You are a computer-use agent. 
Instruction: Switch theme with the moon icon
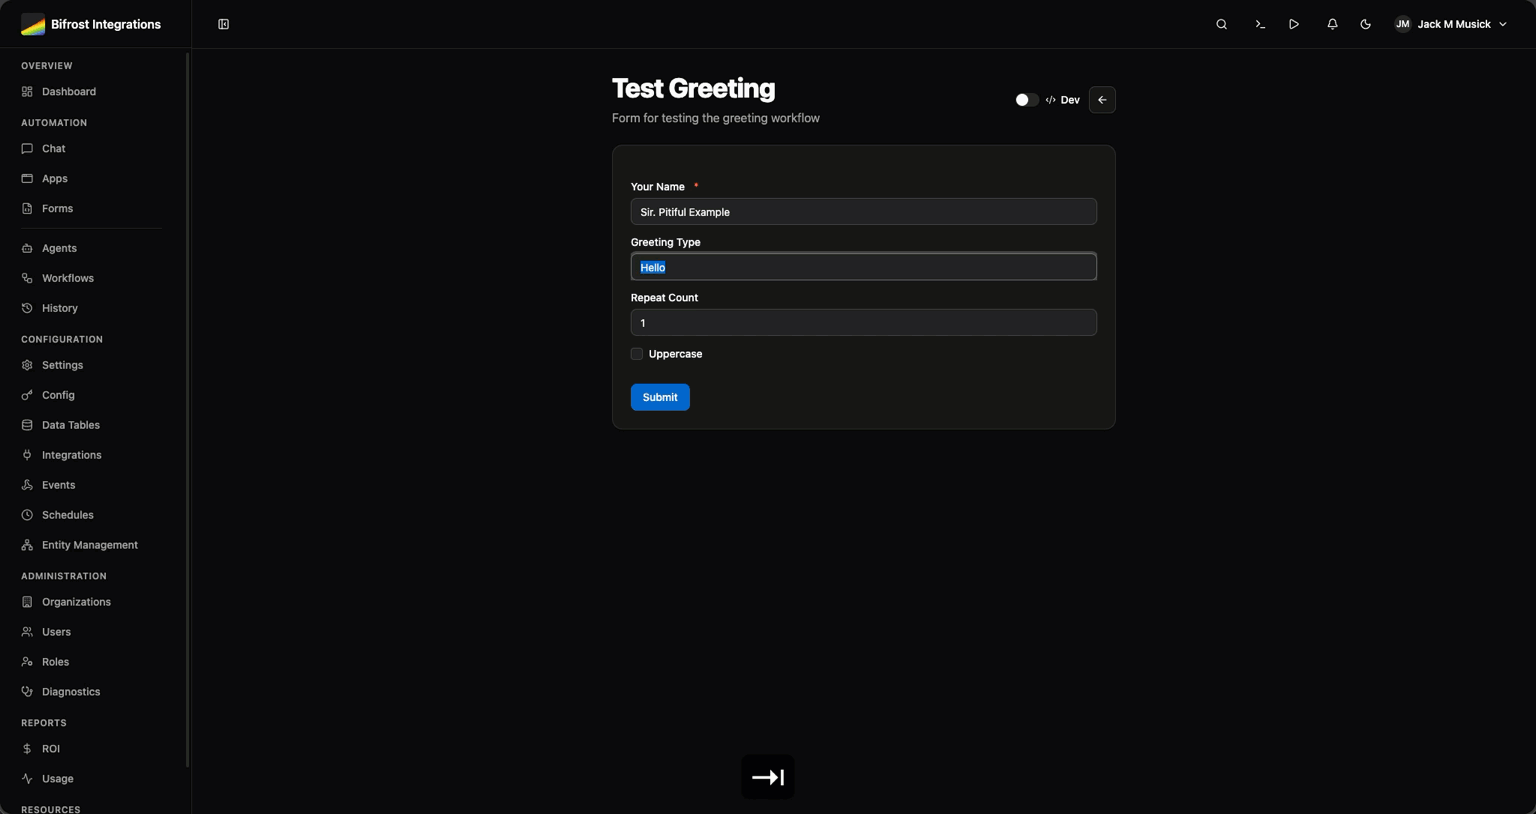[x=1365, y=23]
